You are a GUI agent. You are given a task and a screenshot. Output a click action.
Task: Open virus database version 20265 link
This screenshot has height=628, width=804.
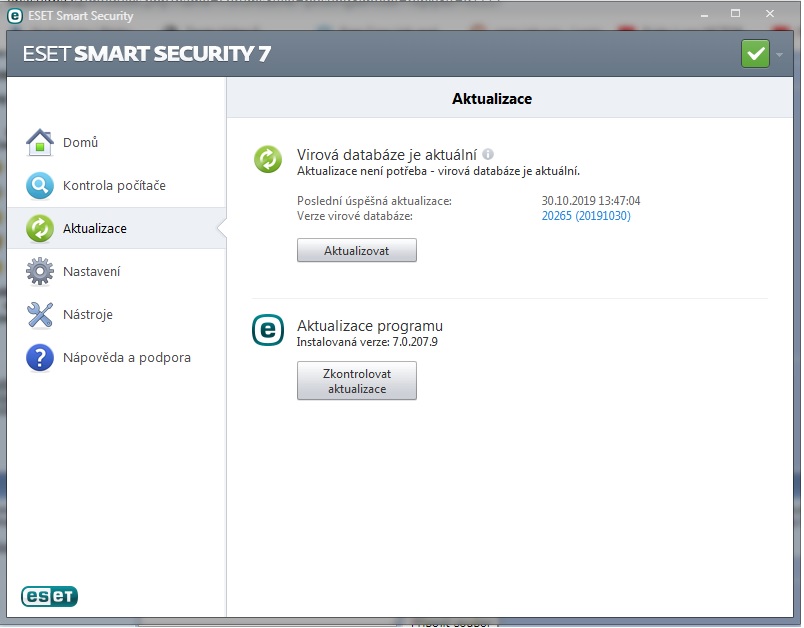coord(585,216)
